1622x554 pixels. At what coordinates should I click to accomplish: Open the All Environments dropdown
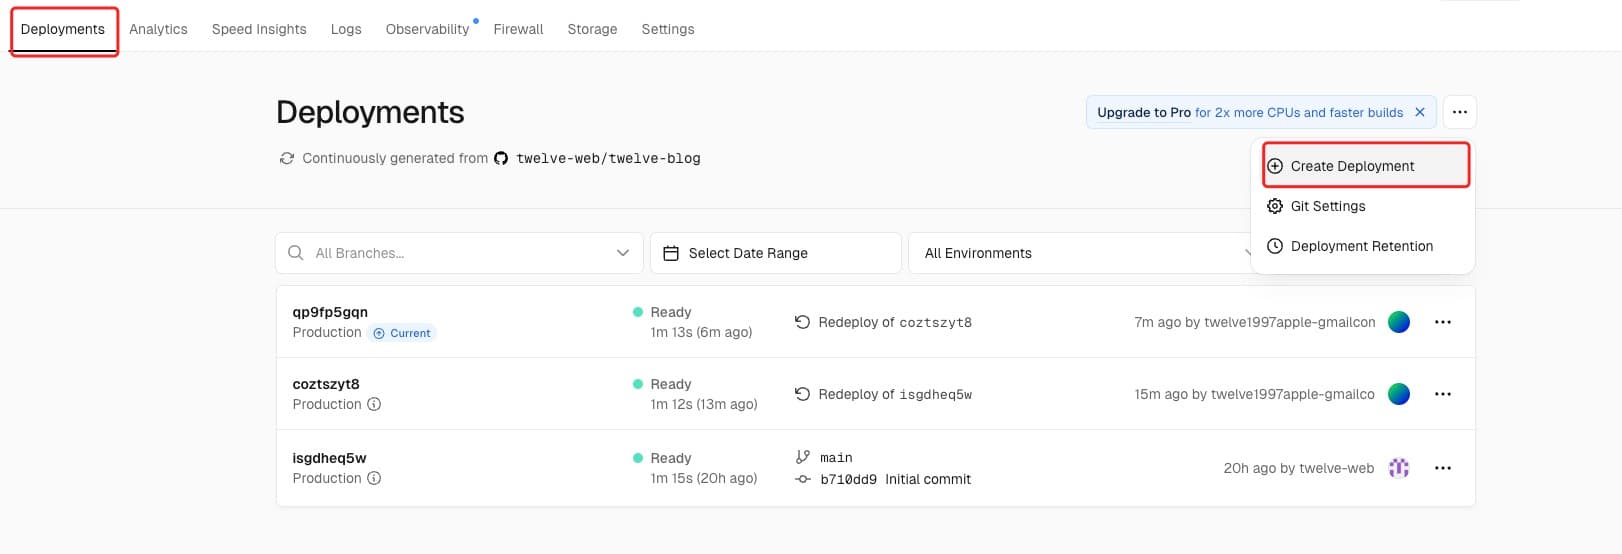coord(1080,253)
